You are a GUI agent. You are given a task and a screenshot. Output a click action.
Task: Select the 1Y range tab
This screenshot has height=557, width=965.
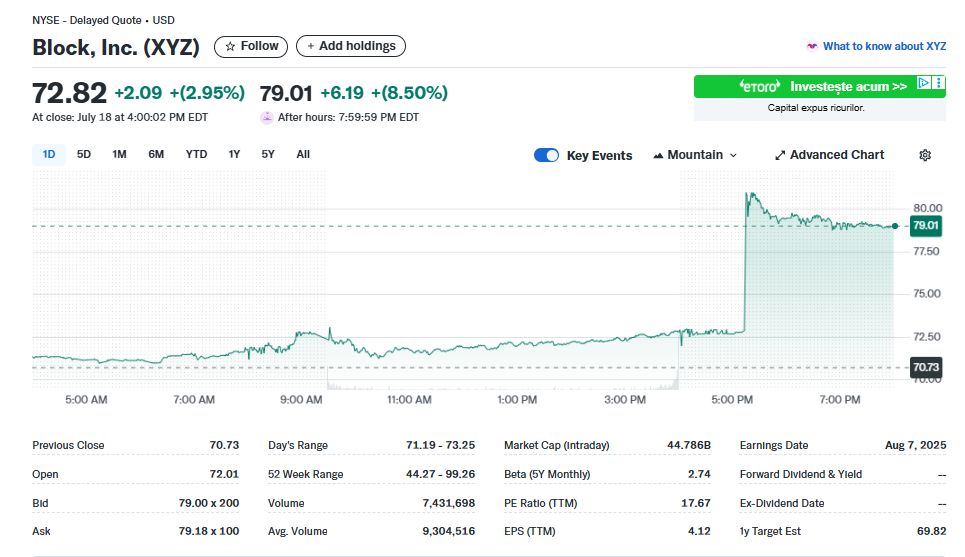pos(234,154)
